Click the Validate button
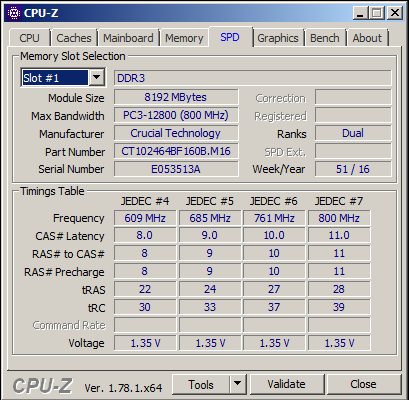The width and height of the screenshot is (409, 400). tap(287, 385)
